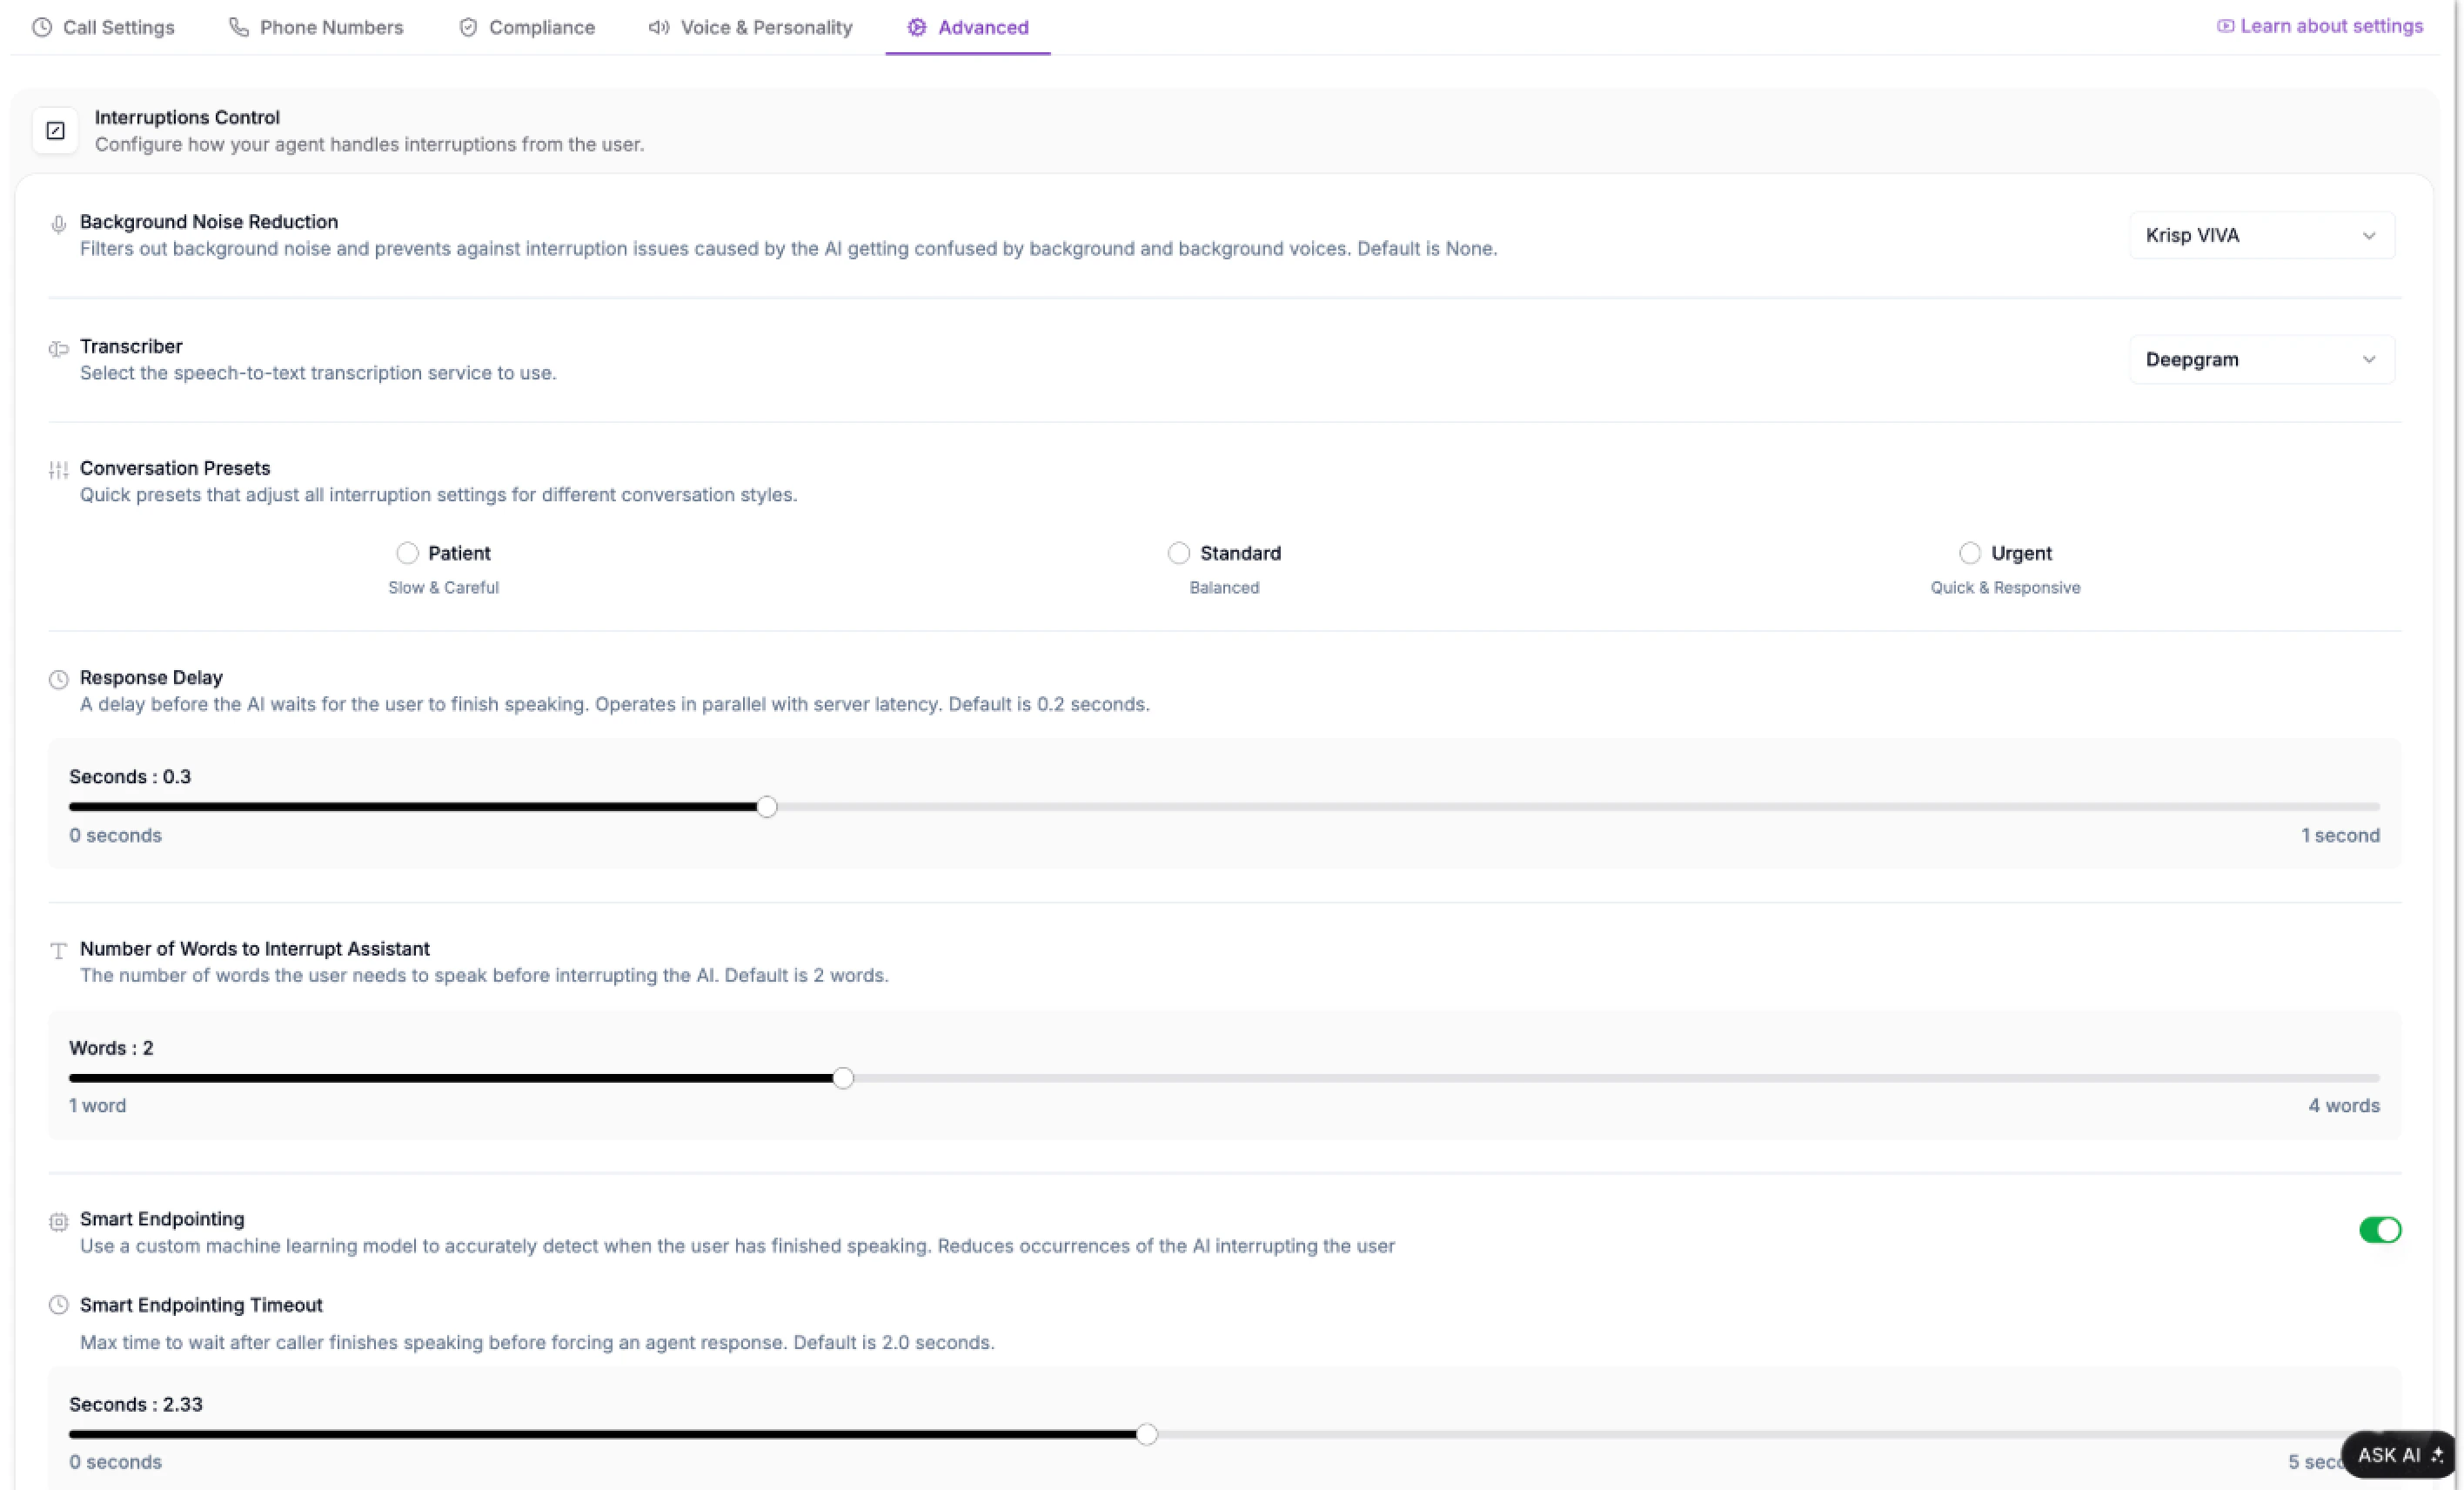Click the clock icon beside Smart Endpointing Timeout
2464x1490 pixels.
click(58, 1305)
